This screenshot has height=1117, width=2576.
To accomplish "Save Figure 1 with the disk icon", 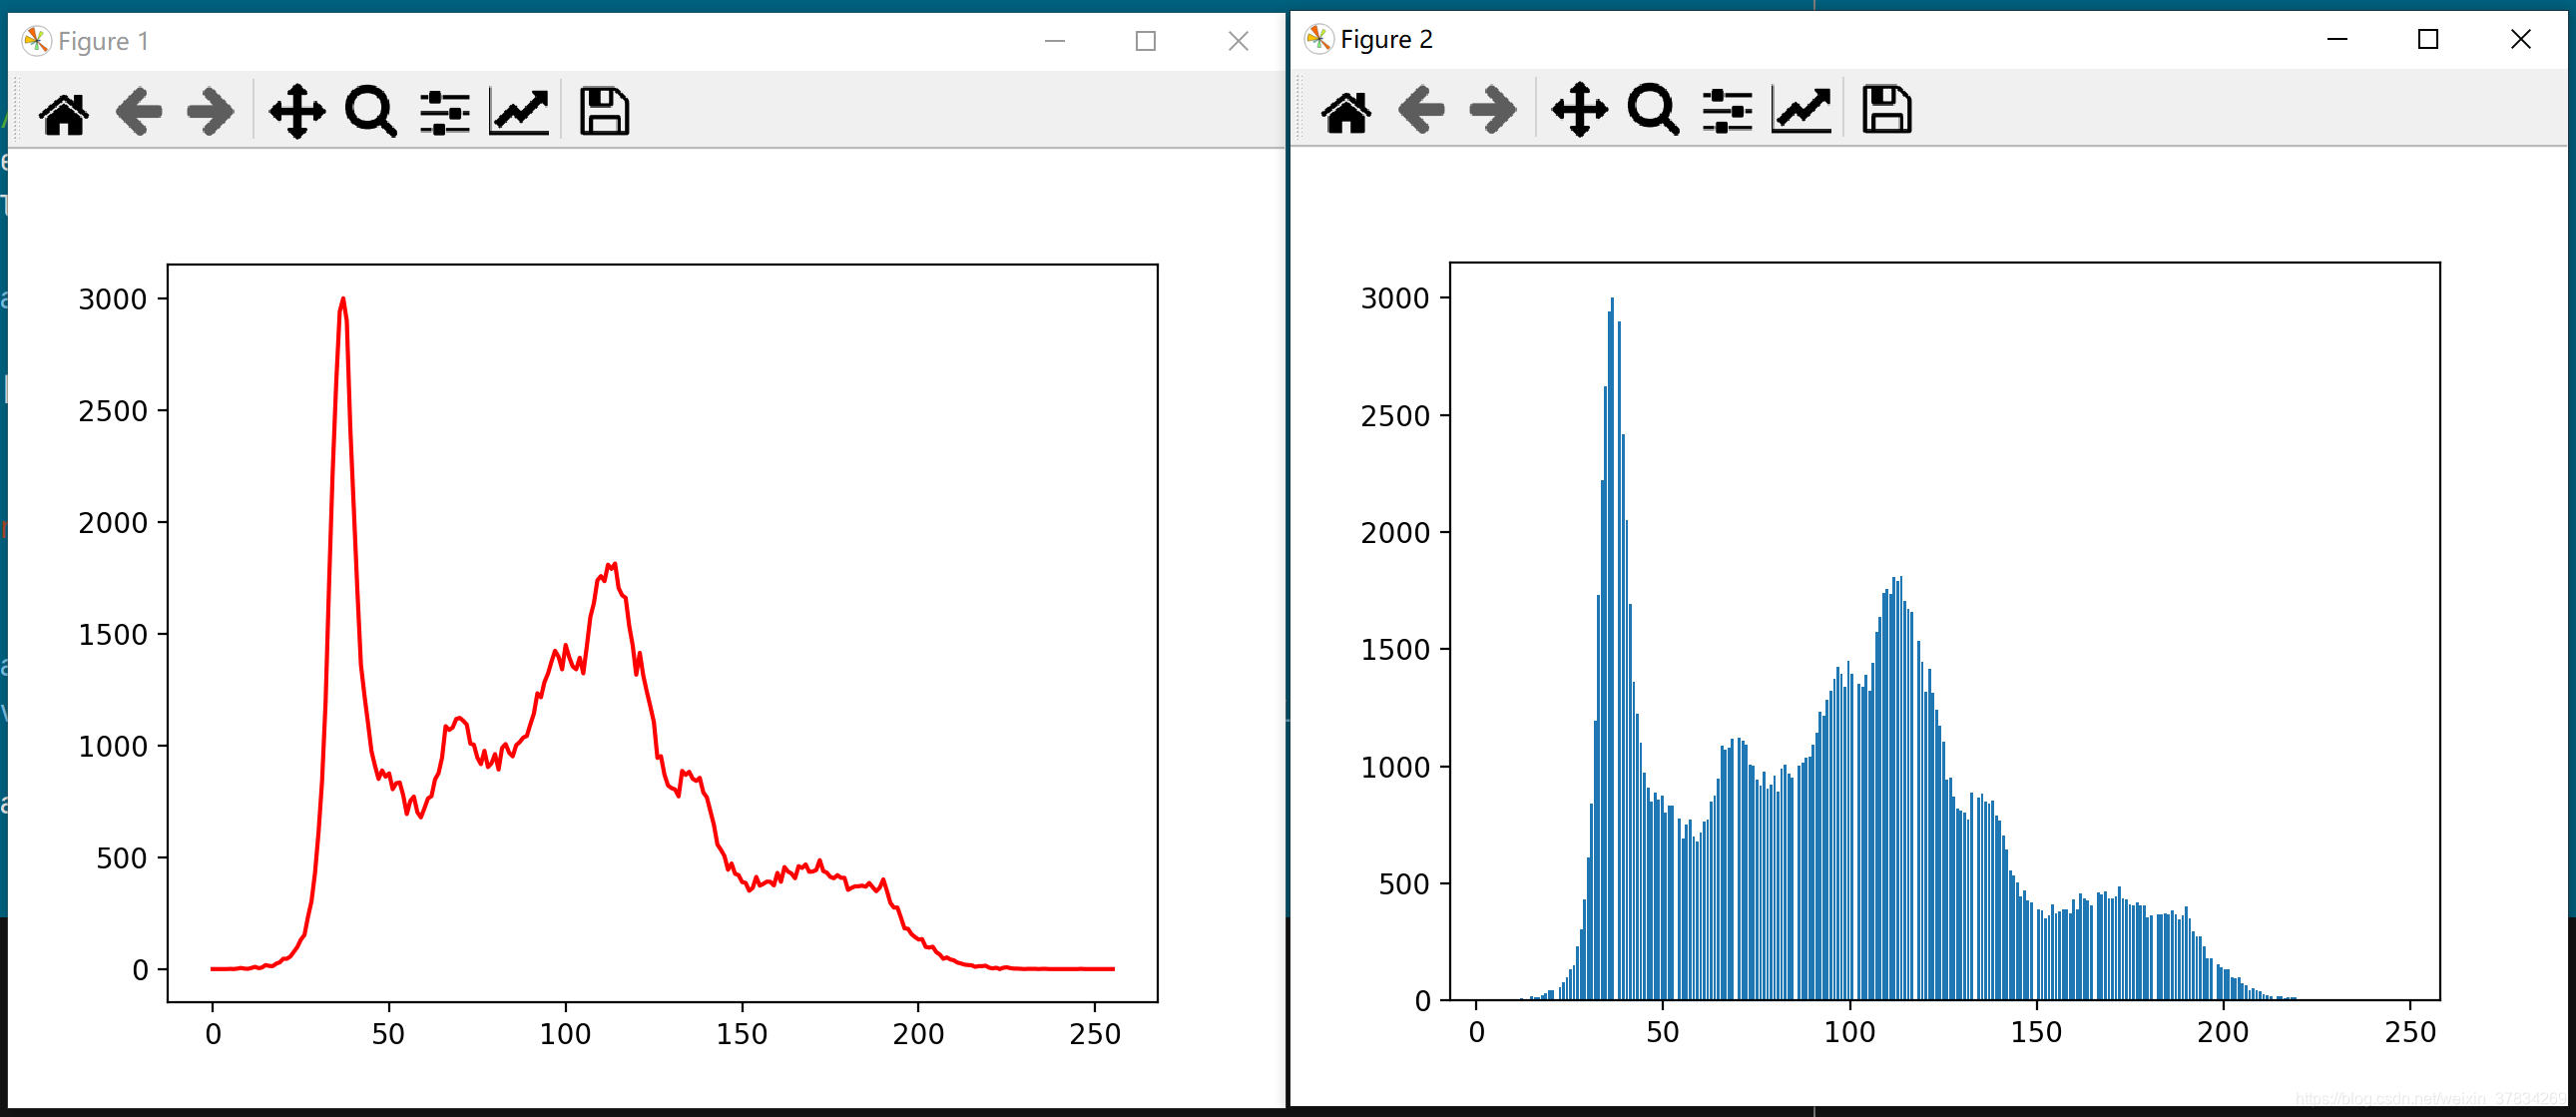I will point(604,111).
